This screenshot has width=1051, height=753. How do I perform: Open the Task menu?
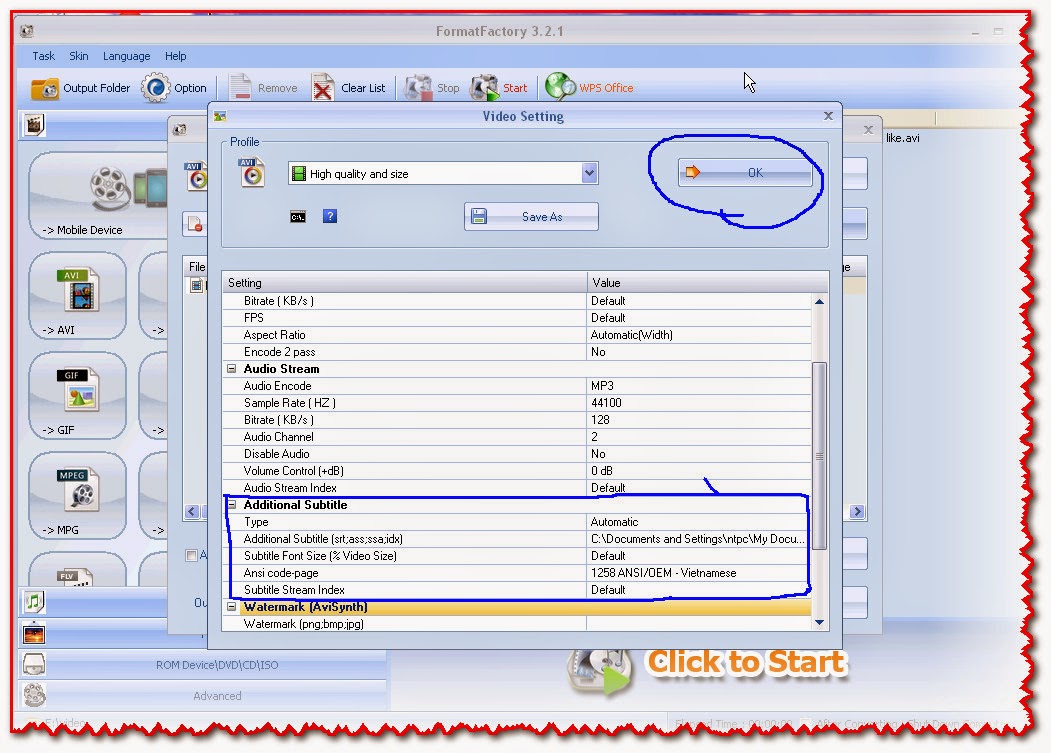[44, 56]
